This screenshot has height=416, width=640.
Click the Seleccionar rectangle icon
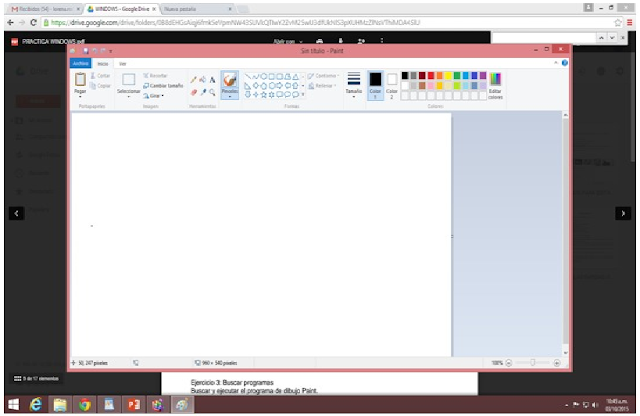129,79
